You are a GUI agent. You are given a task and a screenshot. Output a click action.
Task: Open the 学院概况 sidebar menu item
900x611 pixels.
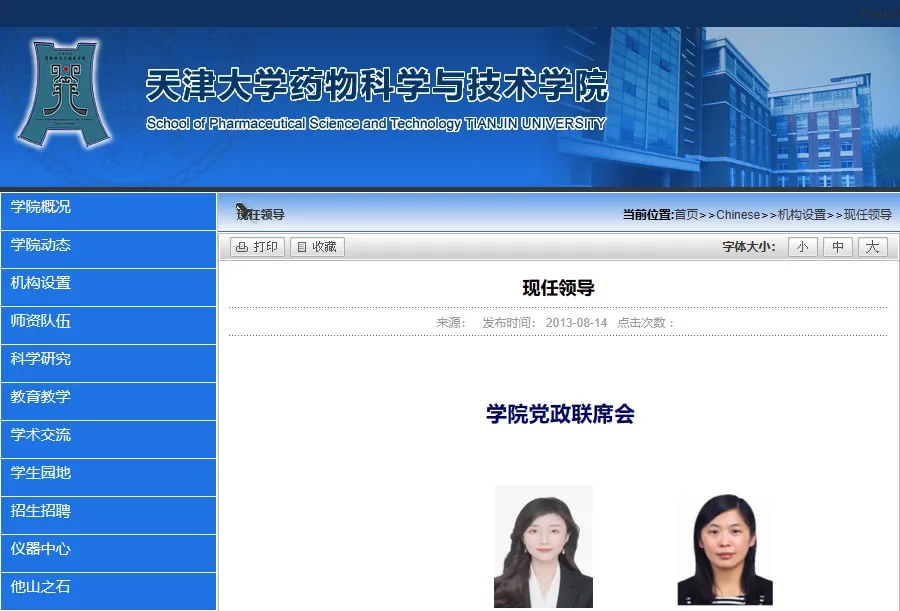coord(108,211)
